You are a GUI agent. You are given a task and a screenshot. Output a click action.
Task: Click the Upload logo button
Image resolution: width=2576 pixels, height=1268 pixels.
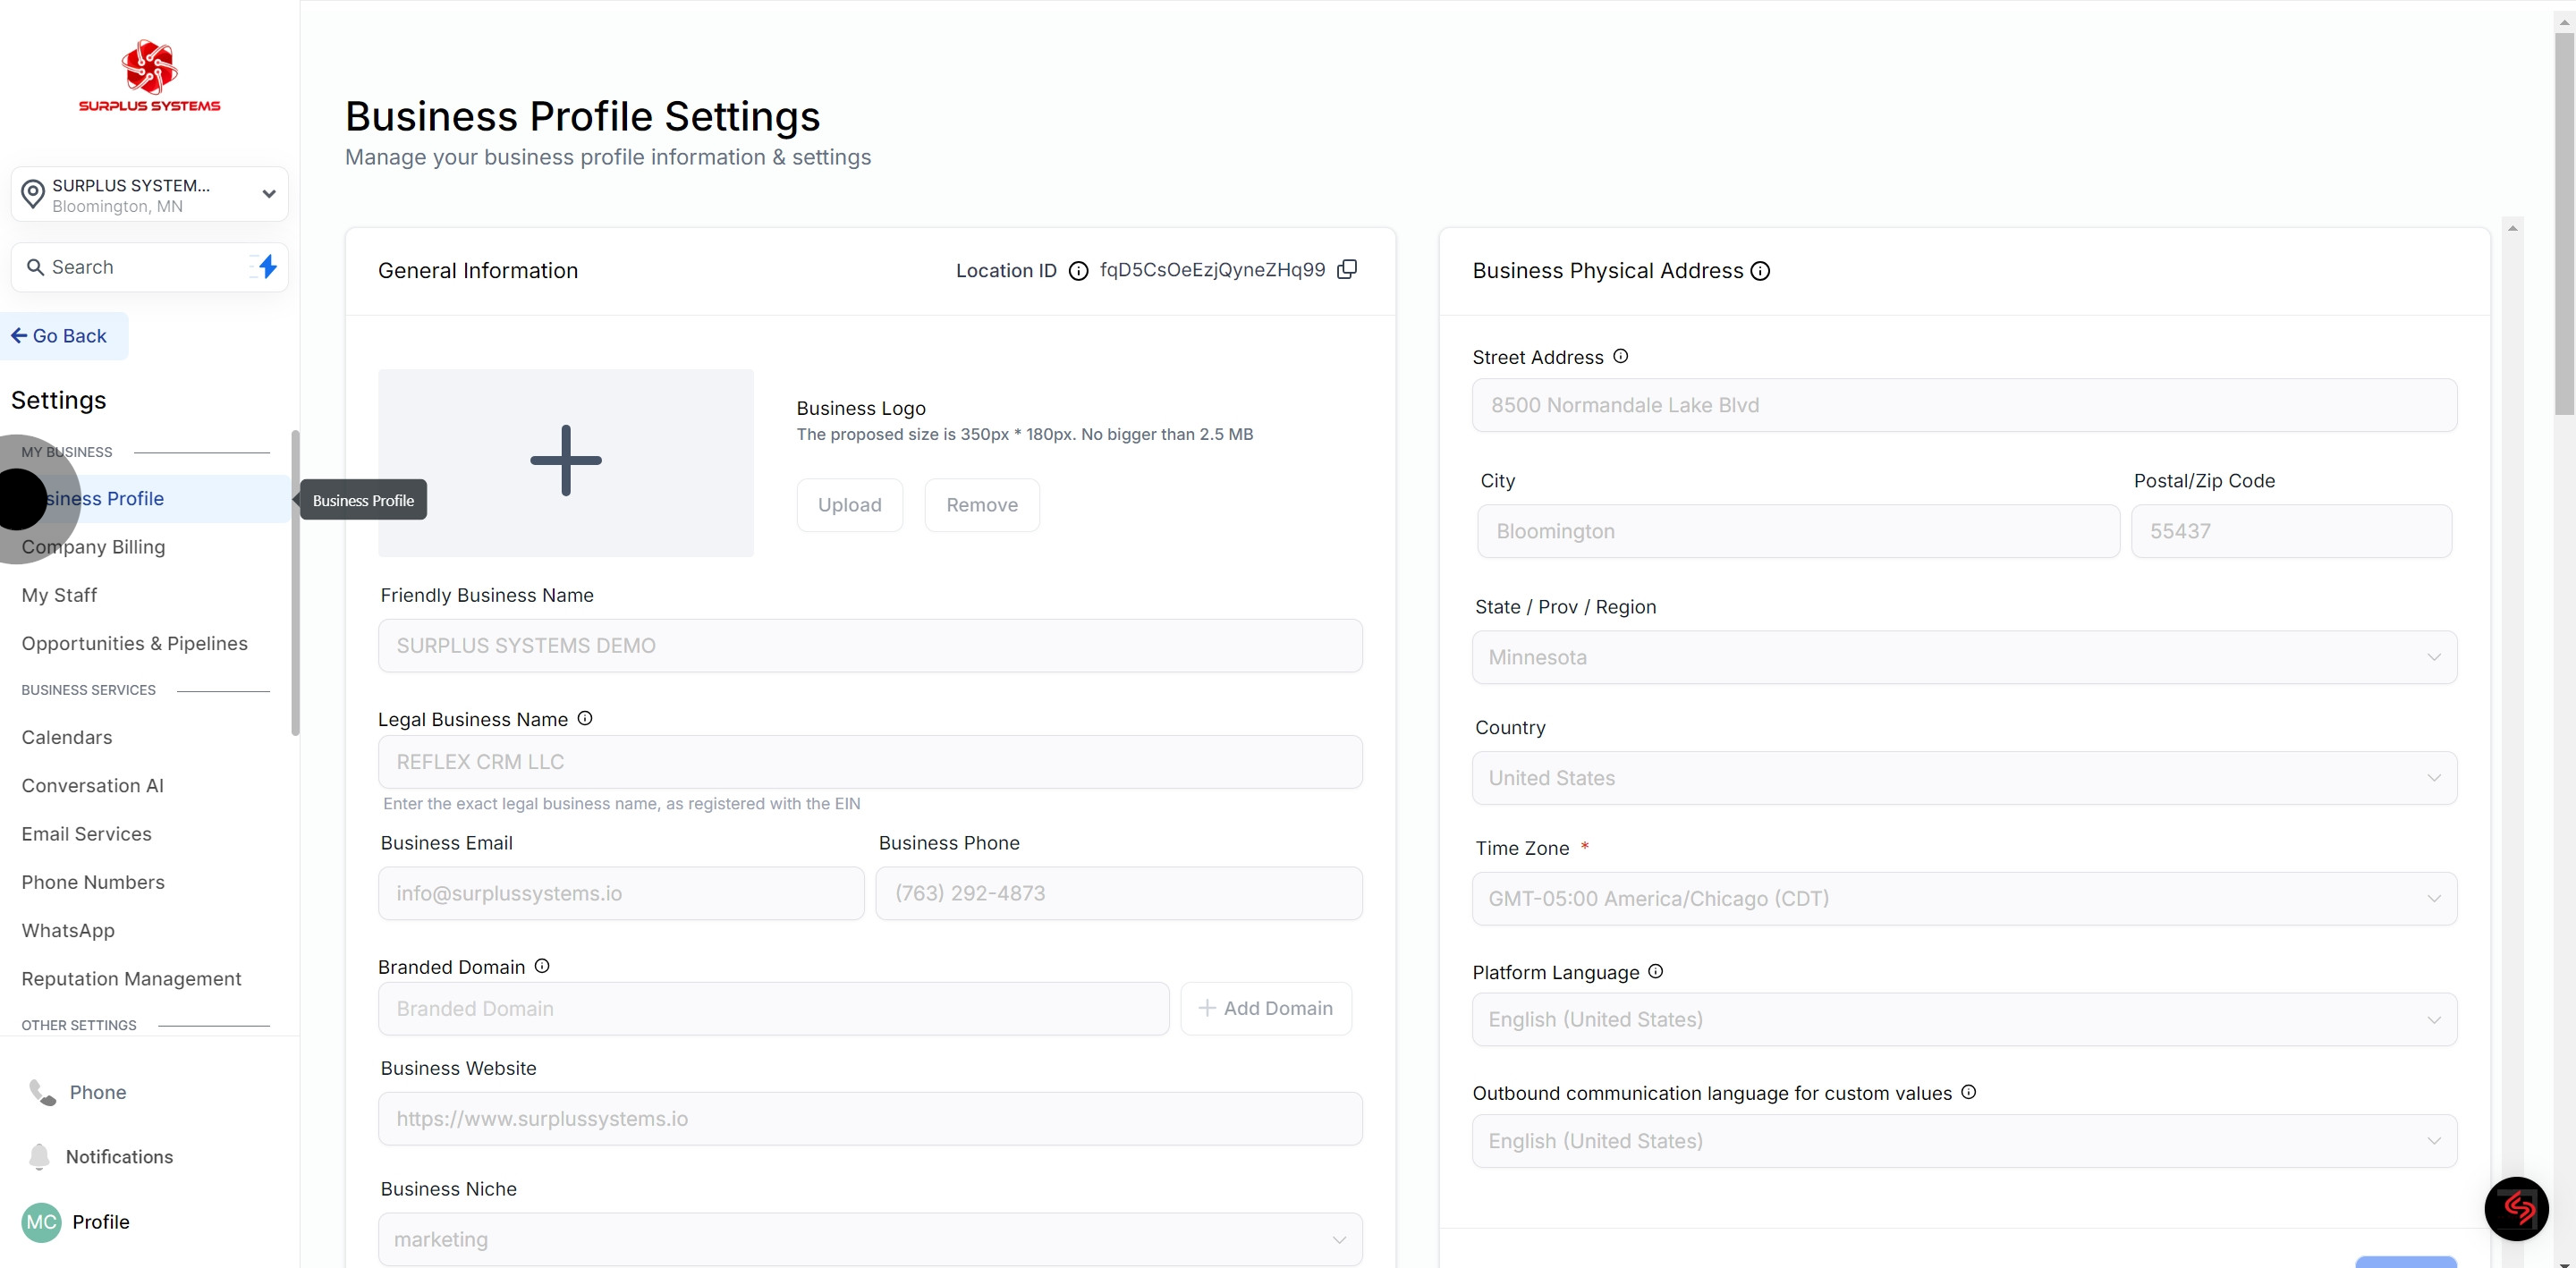tap(850, 505)
